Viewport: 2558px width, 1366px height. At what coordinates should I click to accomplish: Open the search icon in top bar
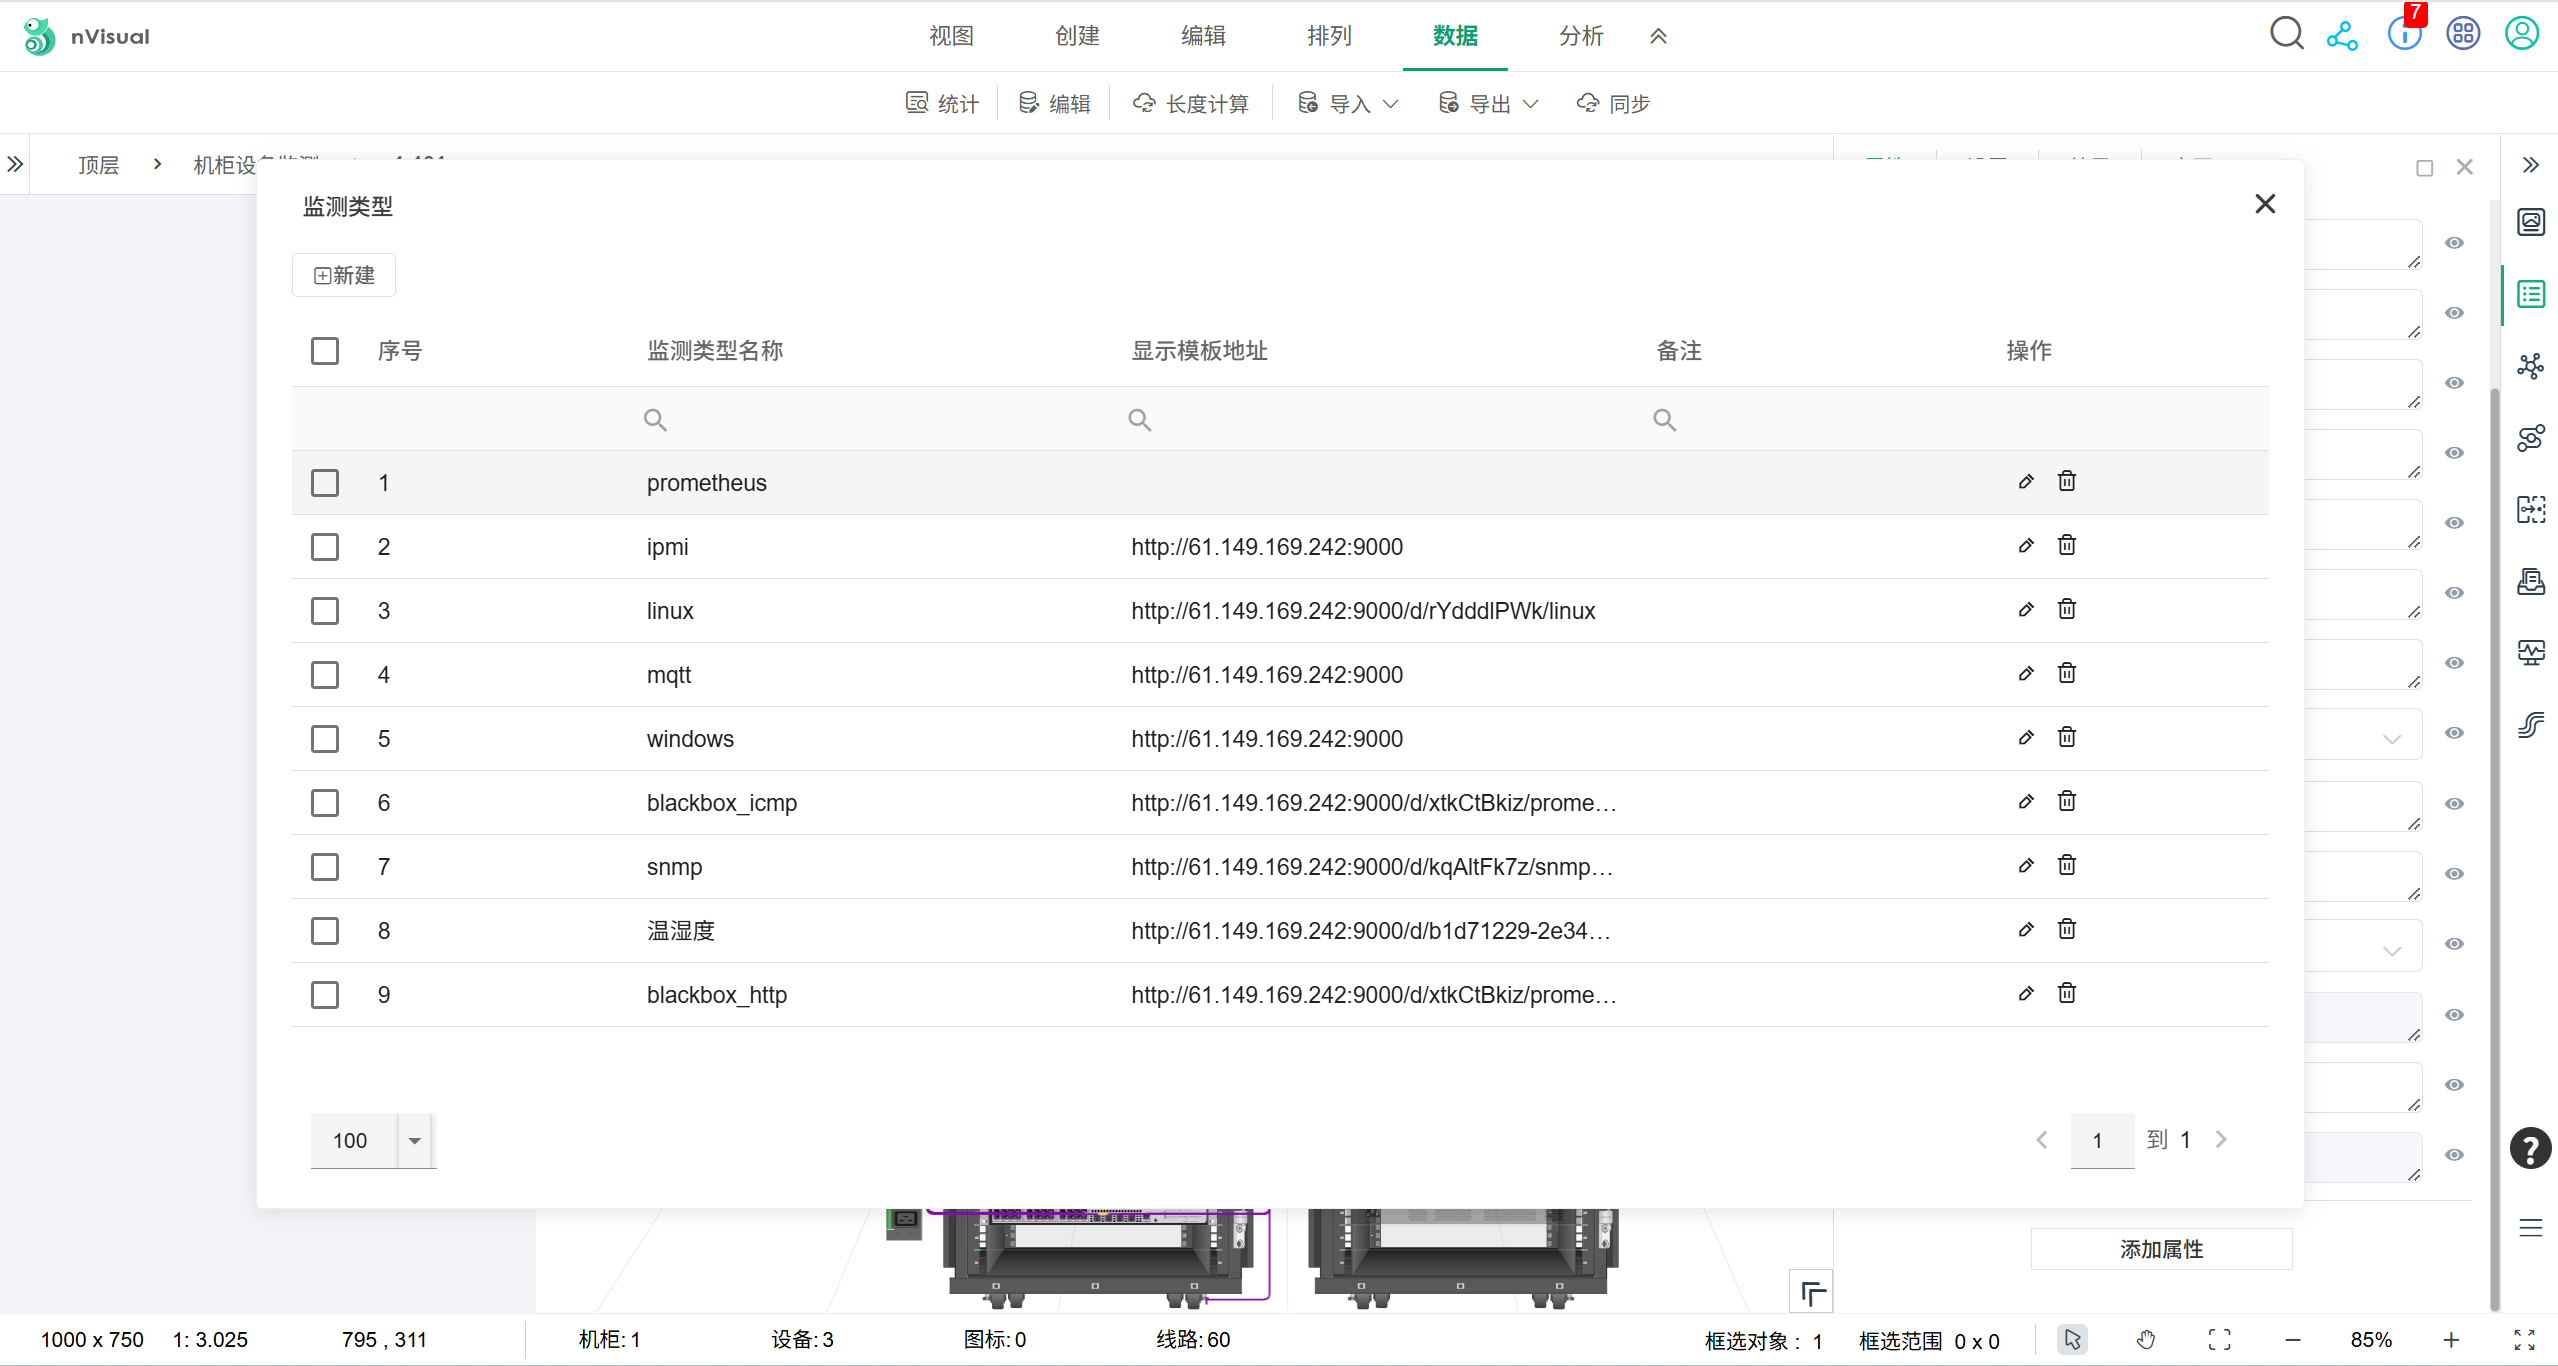(2286, 34)
